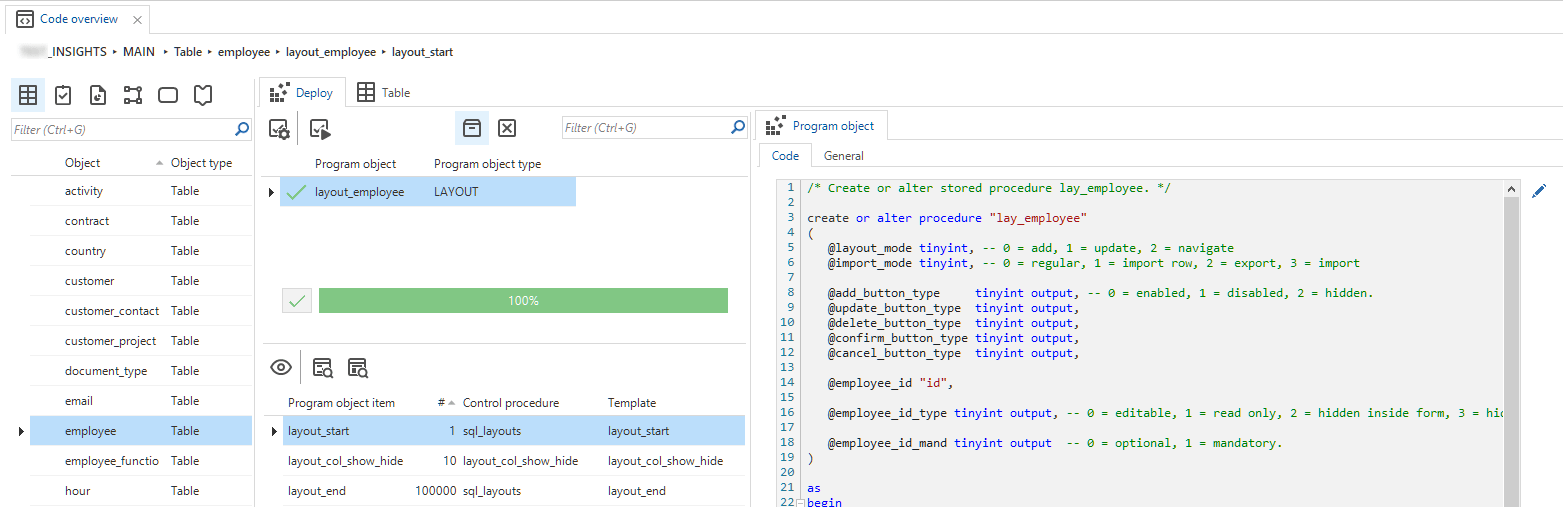This screenshot has height=507, width=1563.
Task: Sort by Control procedure header
Action: (x=511, y=403)
